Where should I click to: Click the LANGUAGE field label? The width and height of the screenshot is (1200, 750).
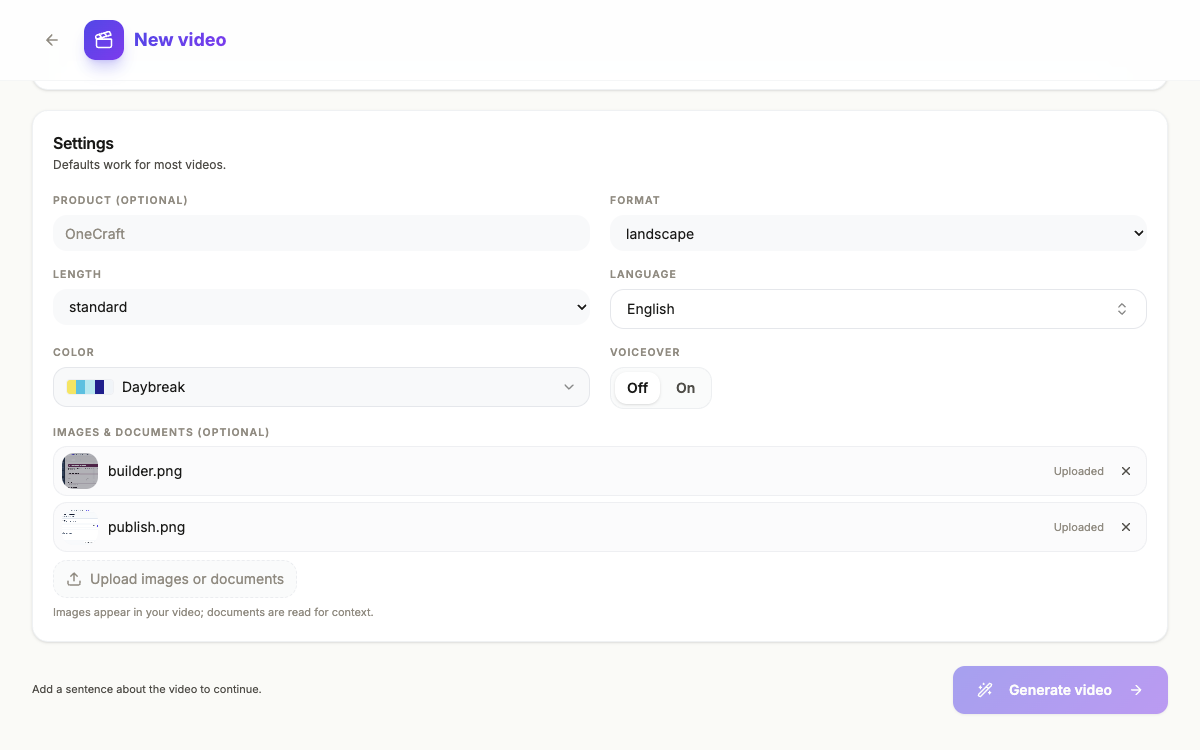pos(643,274)
